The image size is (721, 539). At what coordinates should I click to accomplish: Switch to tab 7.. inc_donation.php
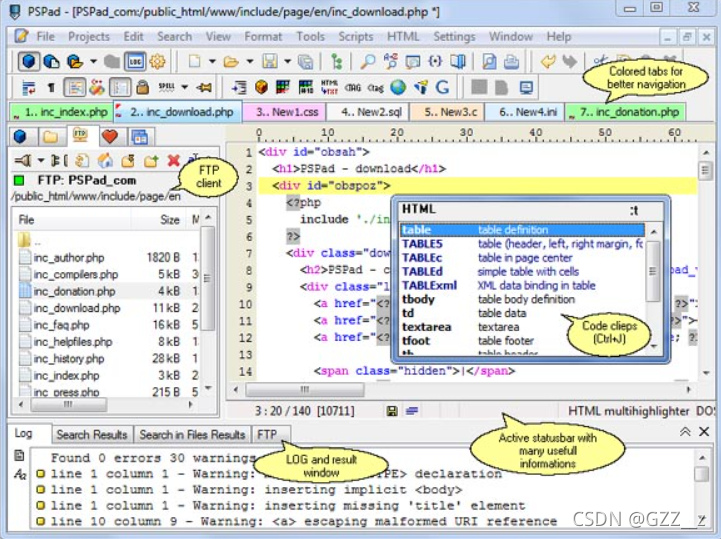(x=625, y=112)
